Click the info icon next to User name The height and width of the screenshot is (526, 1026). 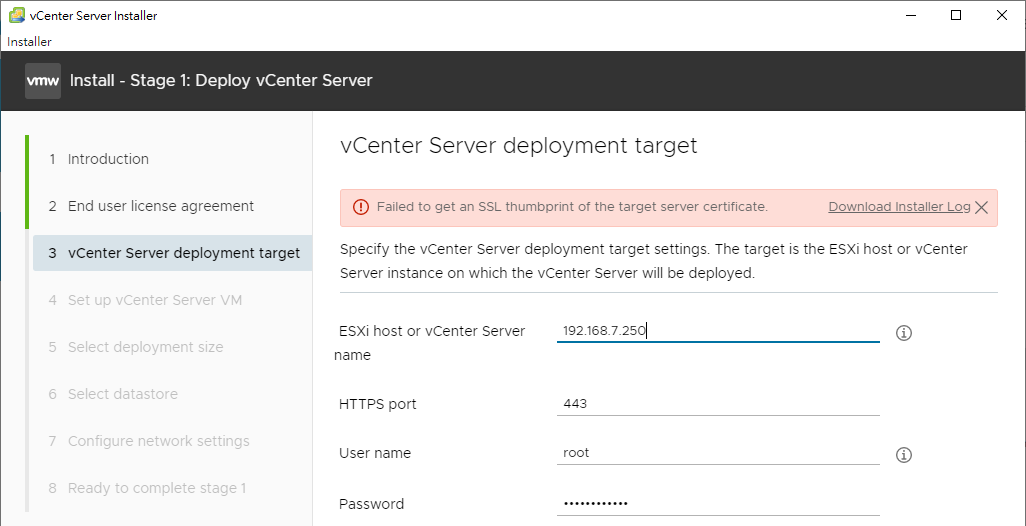tap(904, 455)
